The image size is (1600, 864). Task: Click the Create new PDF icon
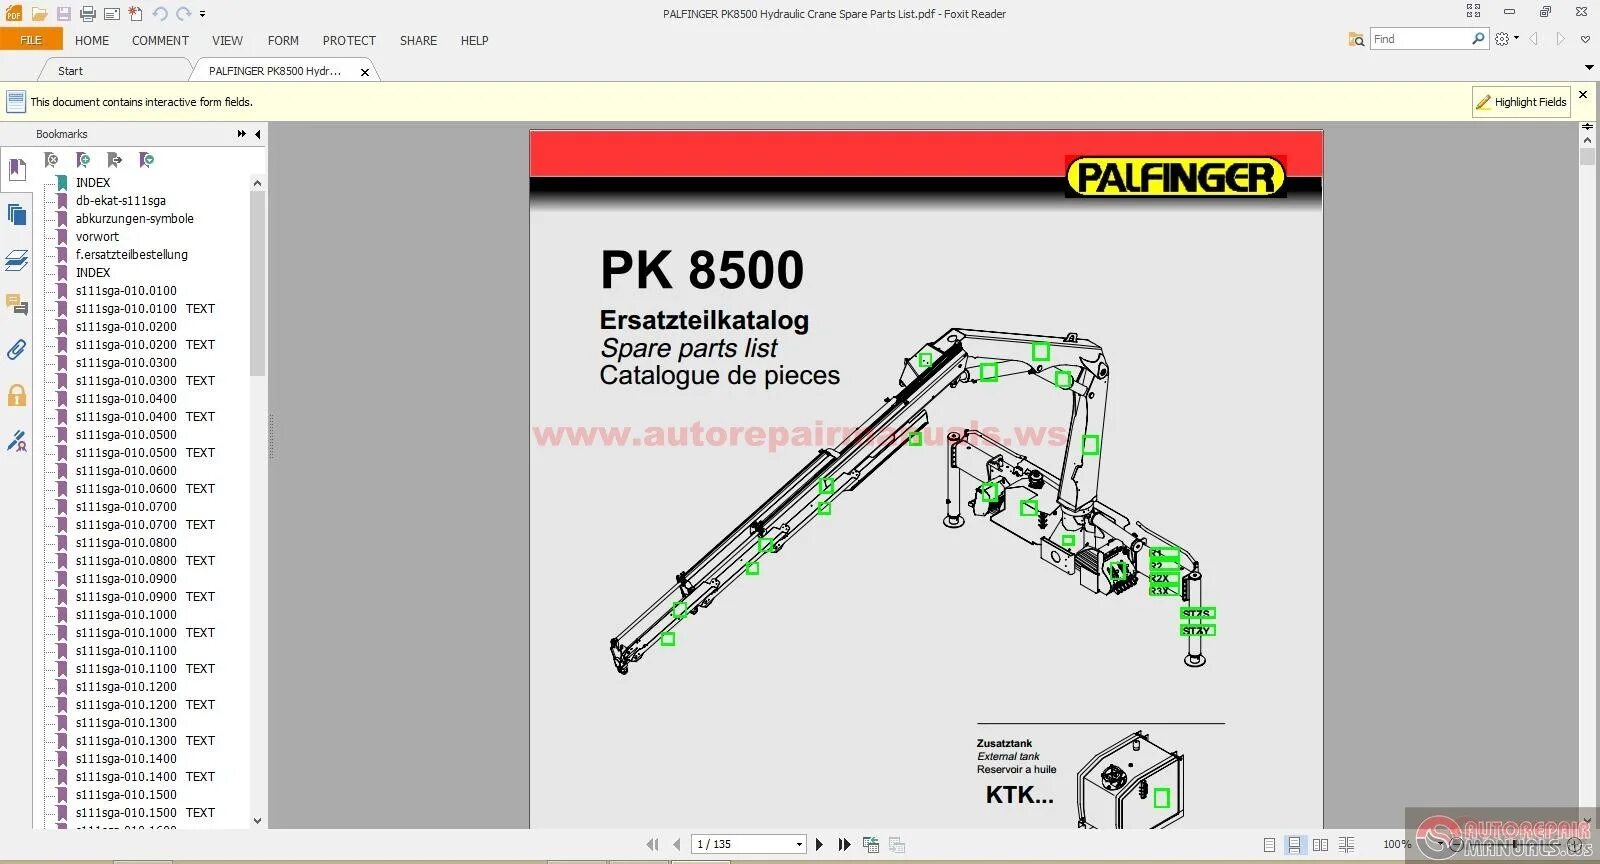[136, 14]
